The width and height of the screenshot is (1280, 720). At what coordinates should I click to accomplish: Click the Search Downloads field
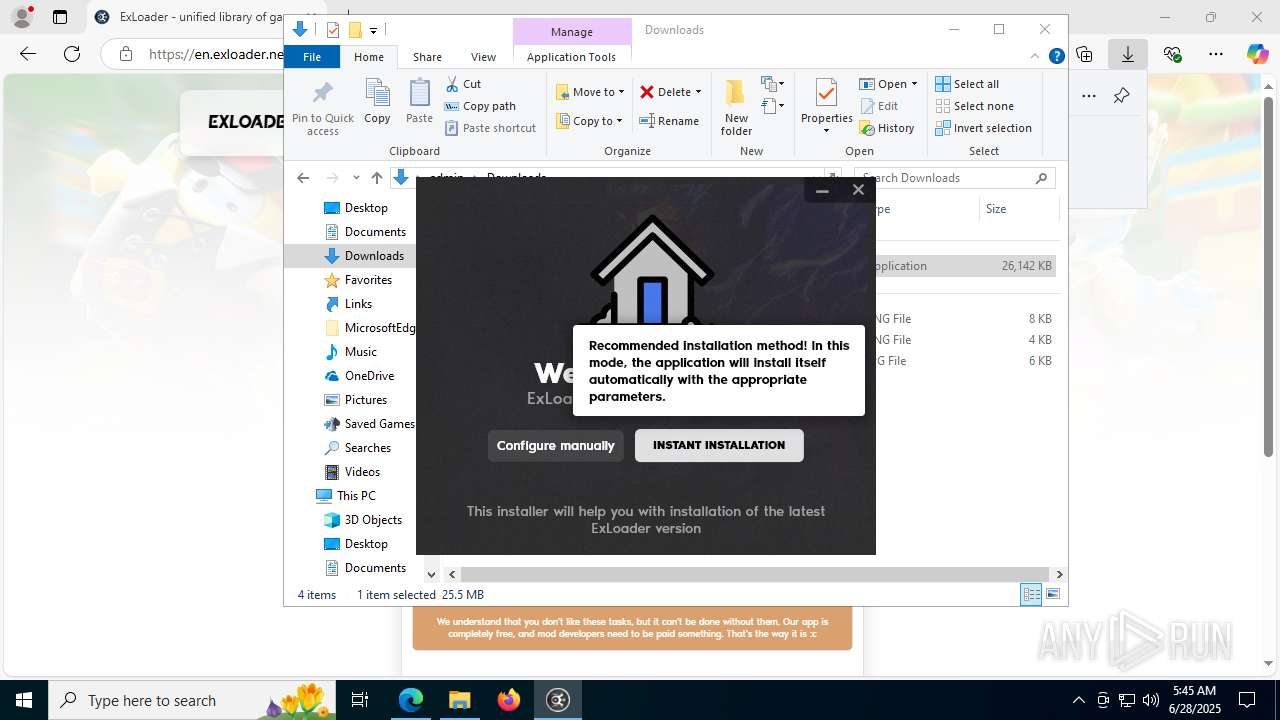pyautogui.click(x=953, y=178)
